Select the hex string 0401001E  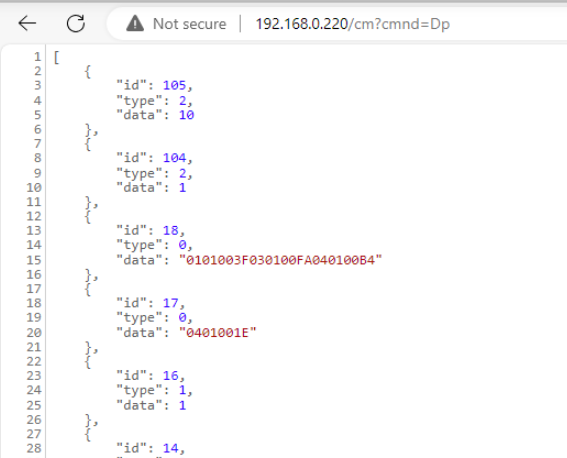217,333
